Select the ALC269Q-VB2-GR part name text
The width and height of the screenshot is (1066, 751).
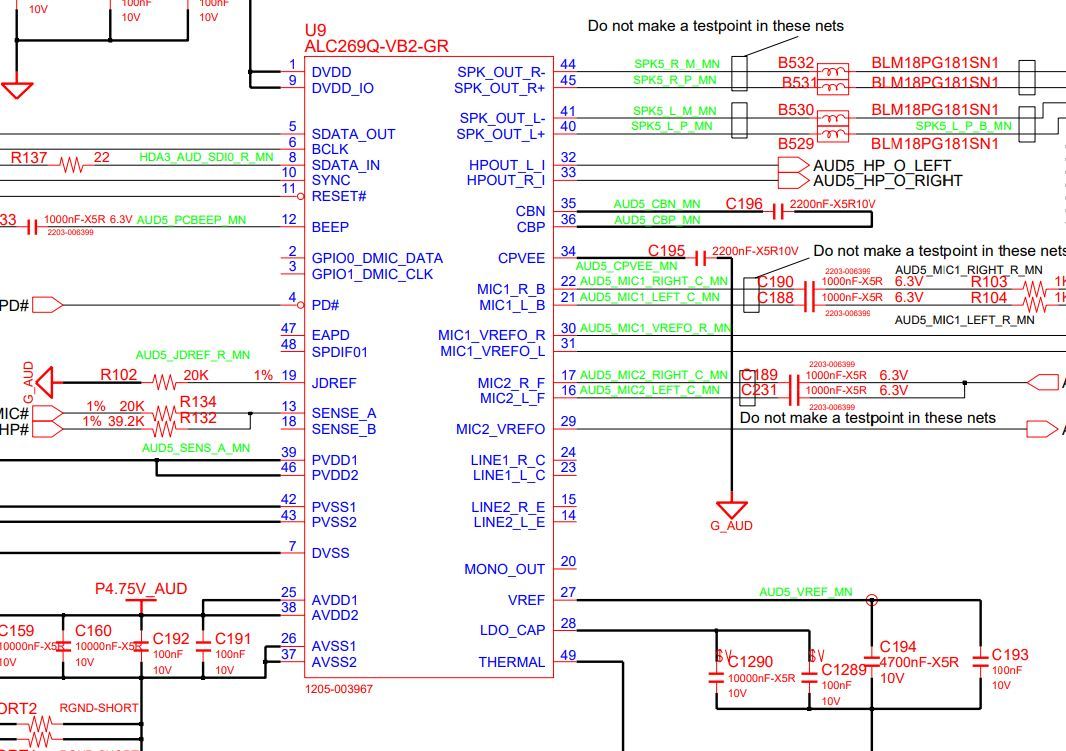pyautogui.click(x=376, y=47)
